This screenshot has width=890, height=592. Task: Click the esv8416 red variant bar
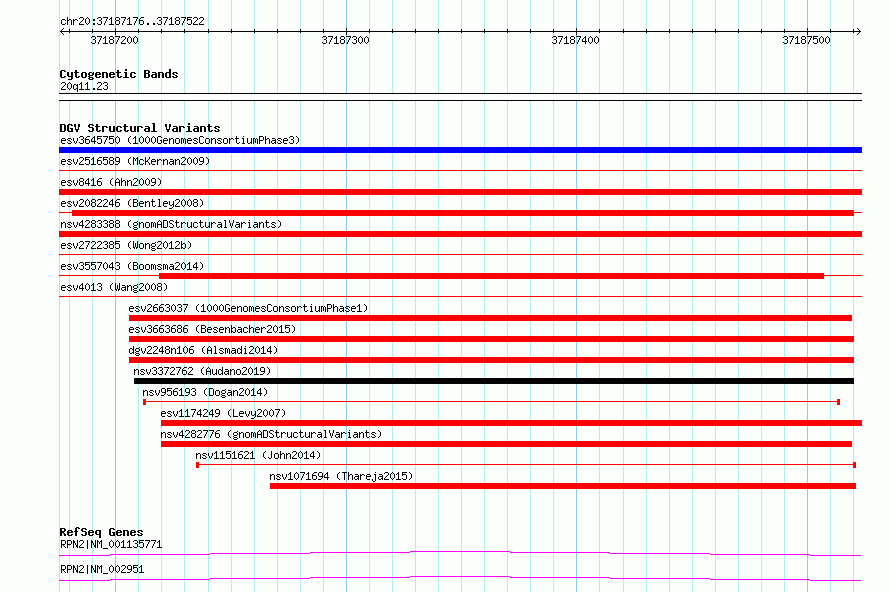click(x=460, y=192)
